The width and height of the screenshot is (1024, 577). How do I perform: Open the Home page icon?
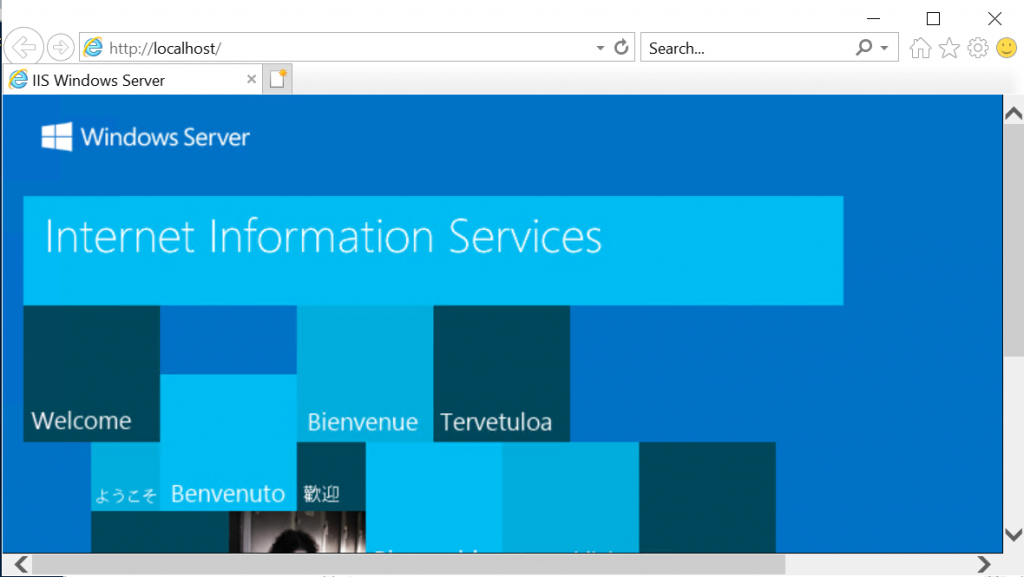[920, 48]
